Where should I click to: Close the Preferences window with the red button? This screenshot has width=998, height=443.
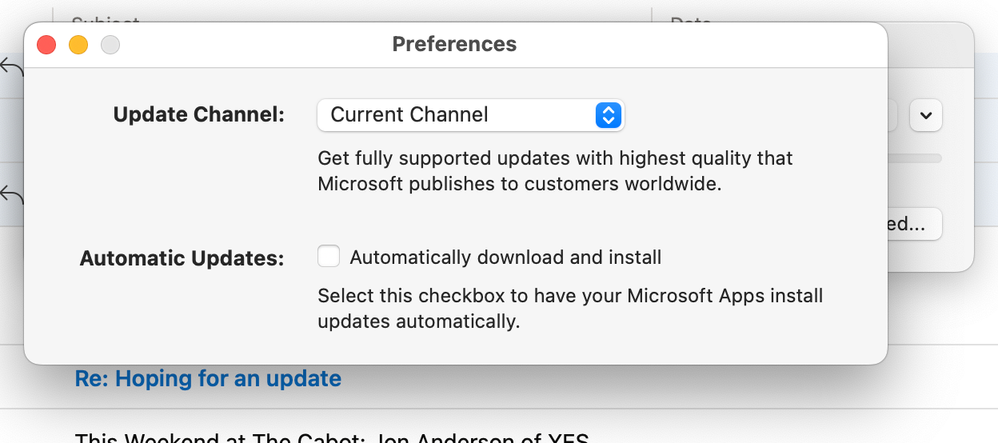(x=46, y=45)
